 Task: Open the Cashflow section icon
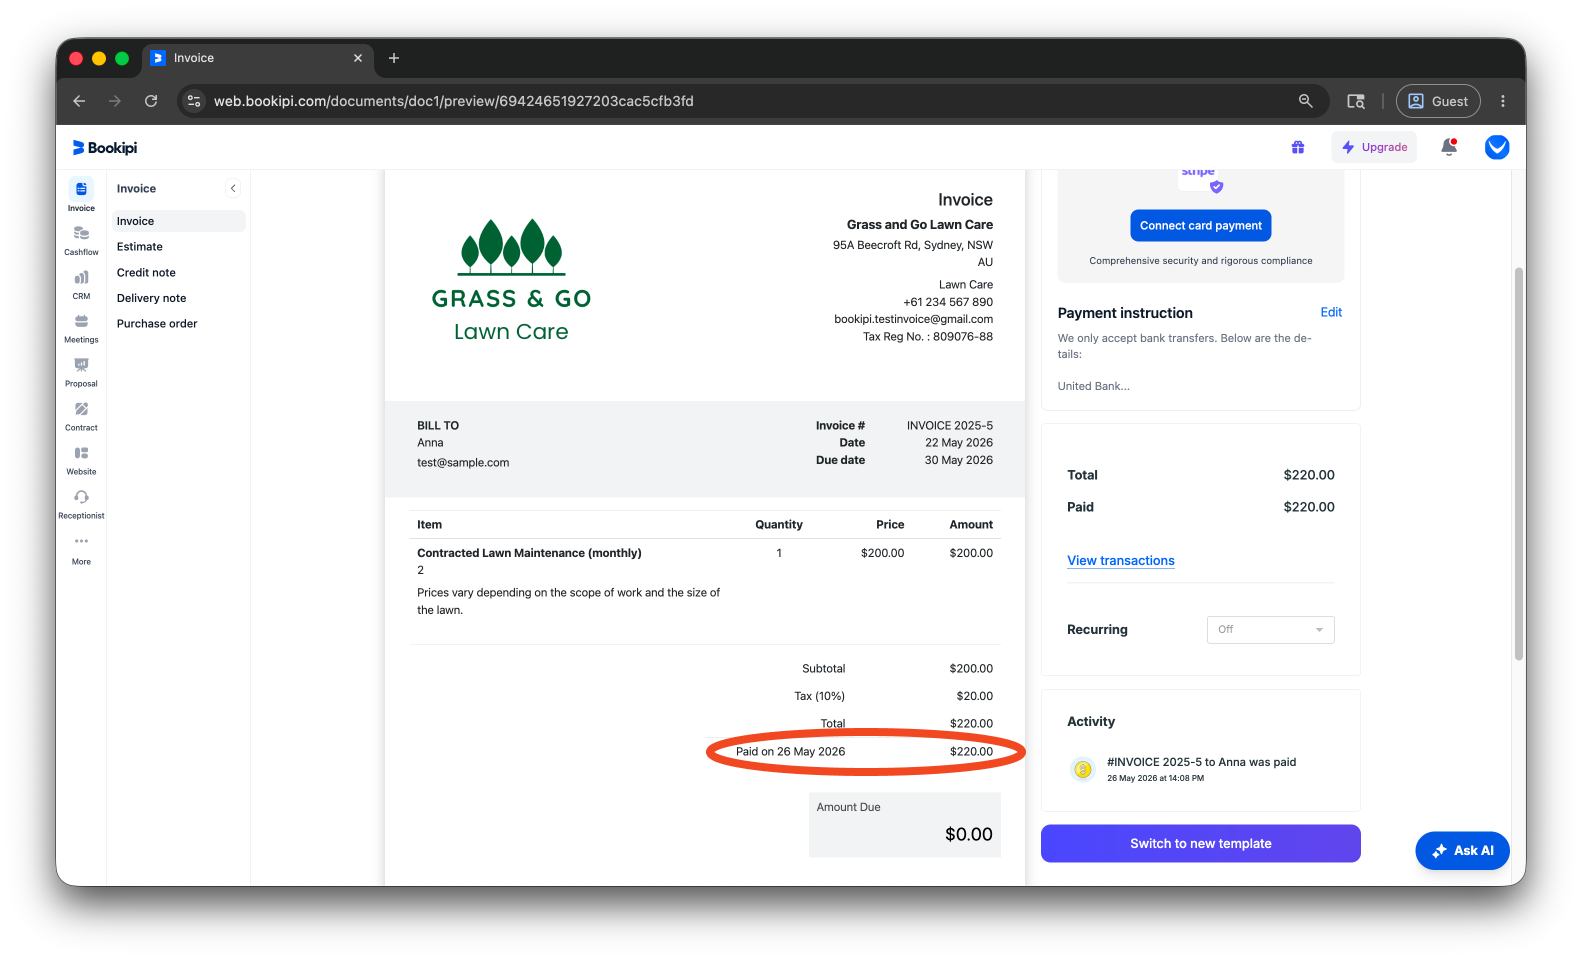tap(81, 233)
